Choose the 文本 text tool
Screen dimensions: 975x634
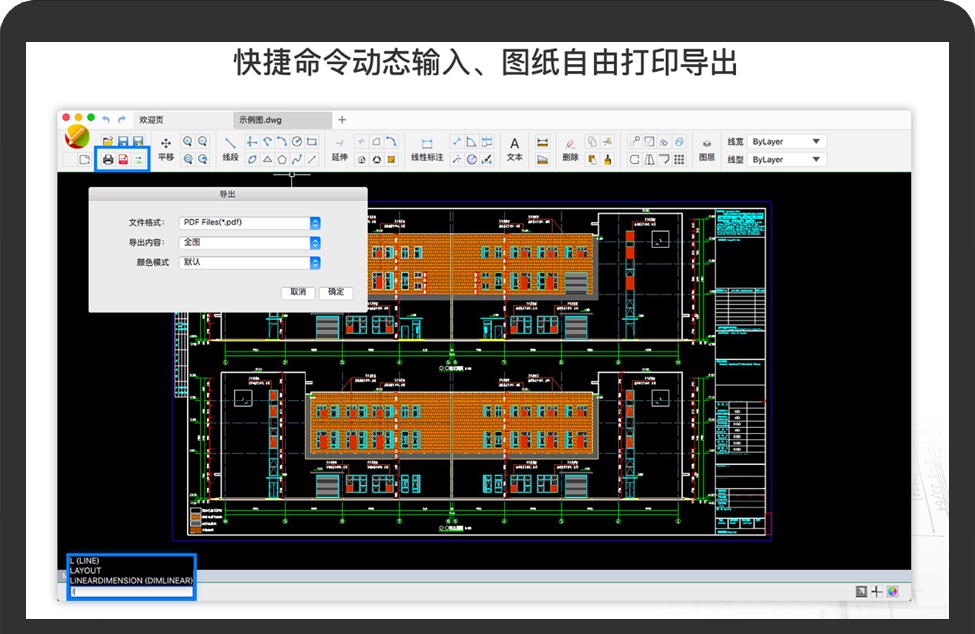[515, 149]
